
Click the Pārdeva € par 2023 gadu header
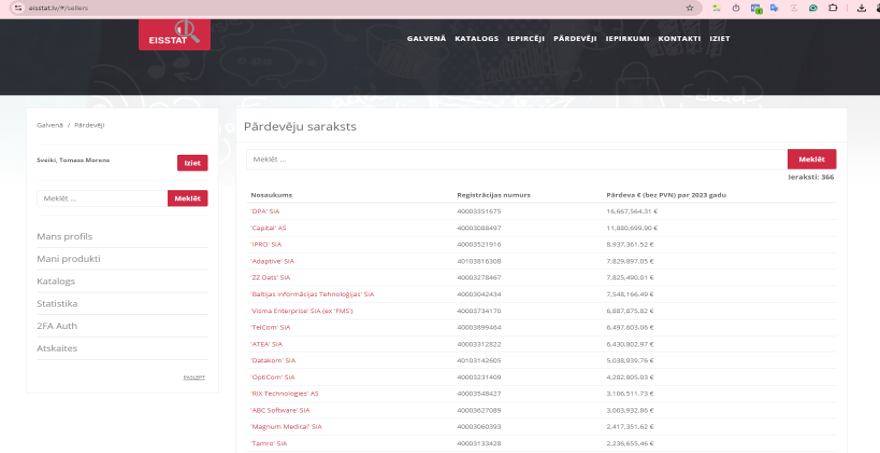point(666,195)
